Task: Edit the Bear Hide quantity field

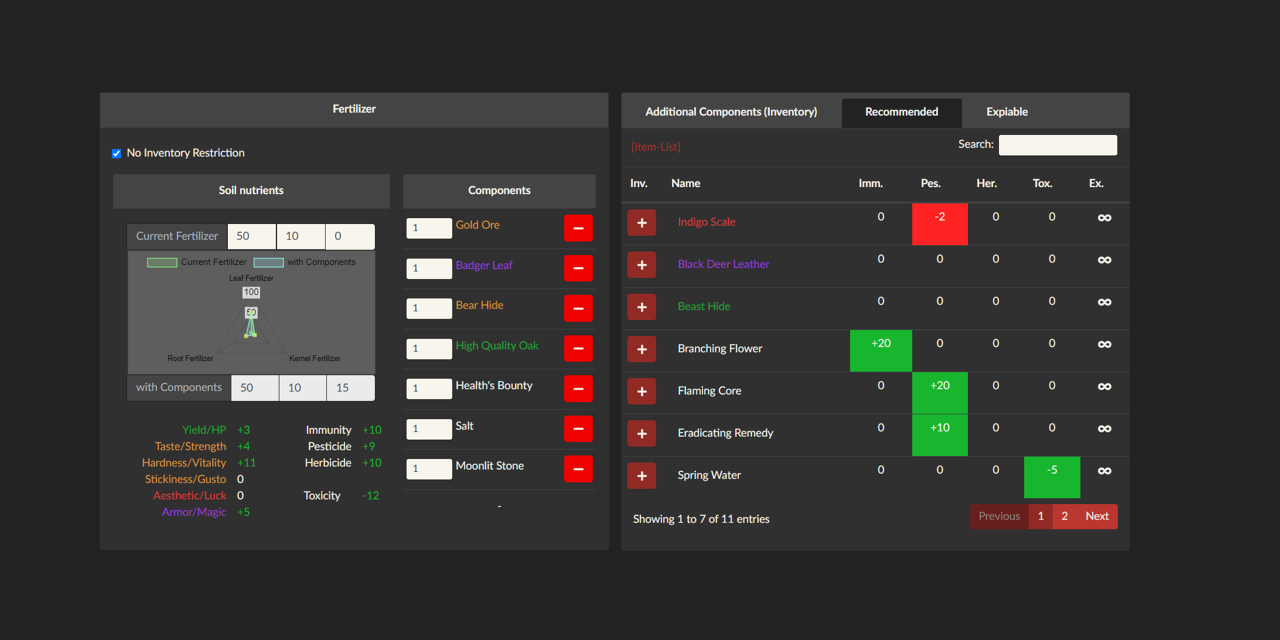Action: pos(429,308)
